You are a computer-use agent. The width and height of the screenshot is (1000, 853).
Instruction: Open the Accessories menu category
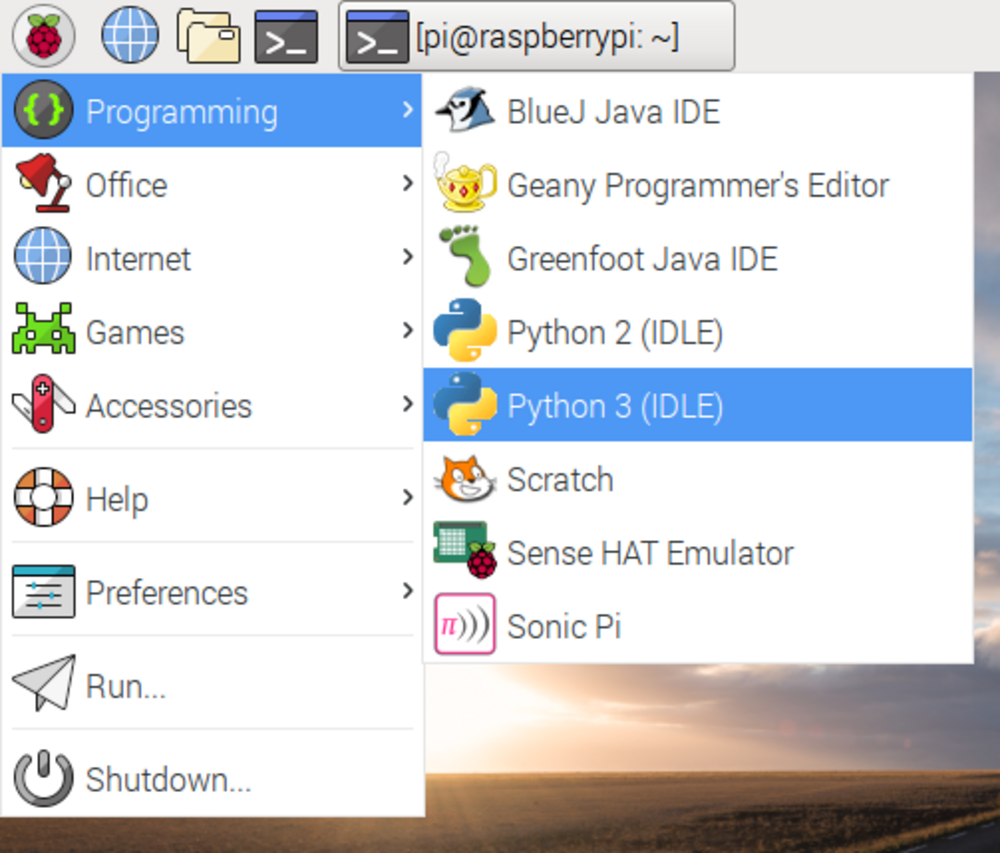coord(212,404)
